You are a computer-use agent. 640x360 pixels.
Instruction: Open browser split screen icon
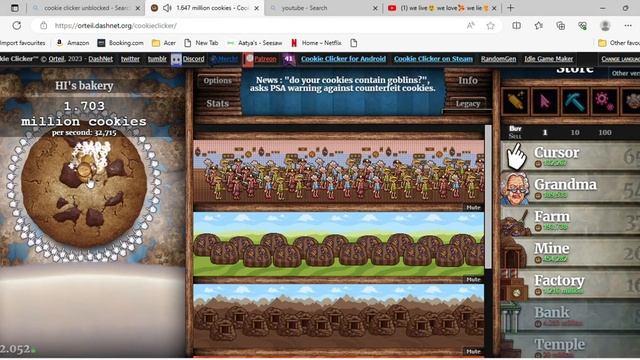pyautogui.click(x=516, y=26)
